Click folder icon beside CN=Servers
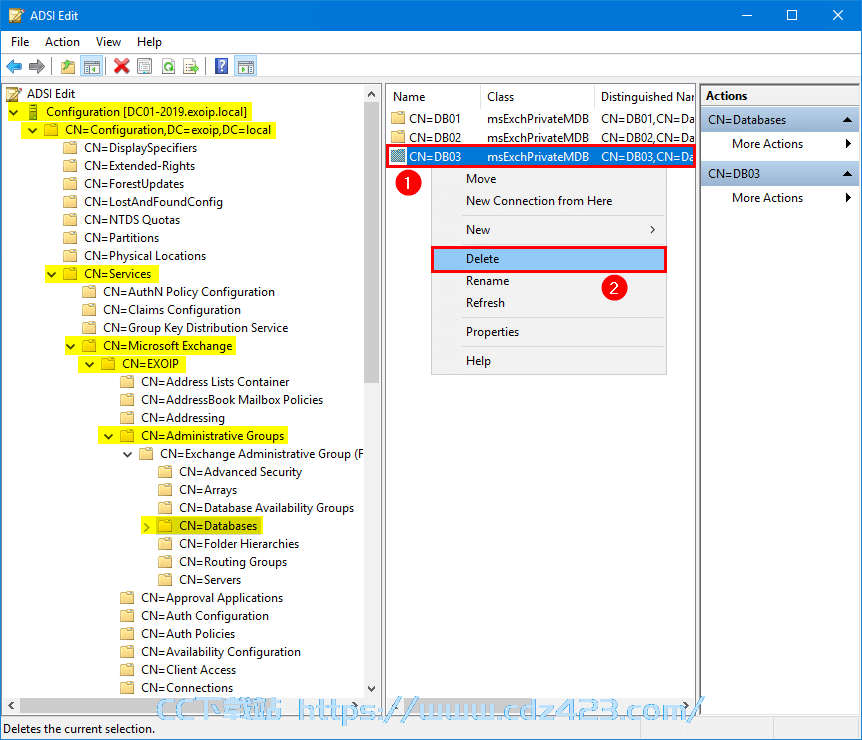This screenshot has width=862, height=740. click(165, 579)
